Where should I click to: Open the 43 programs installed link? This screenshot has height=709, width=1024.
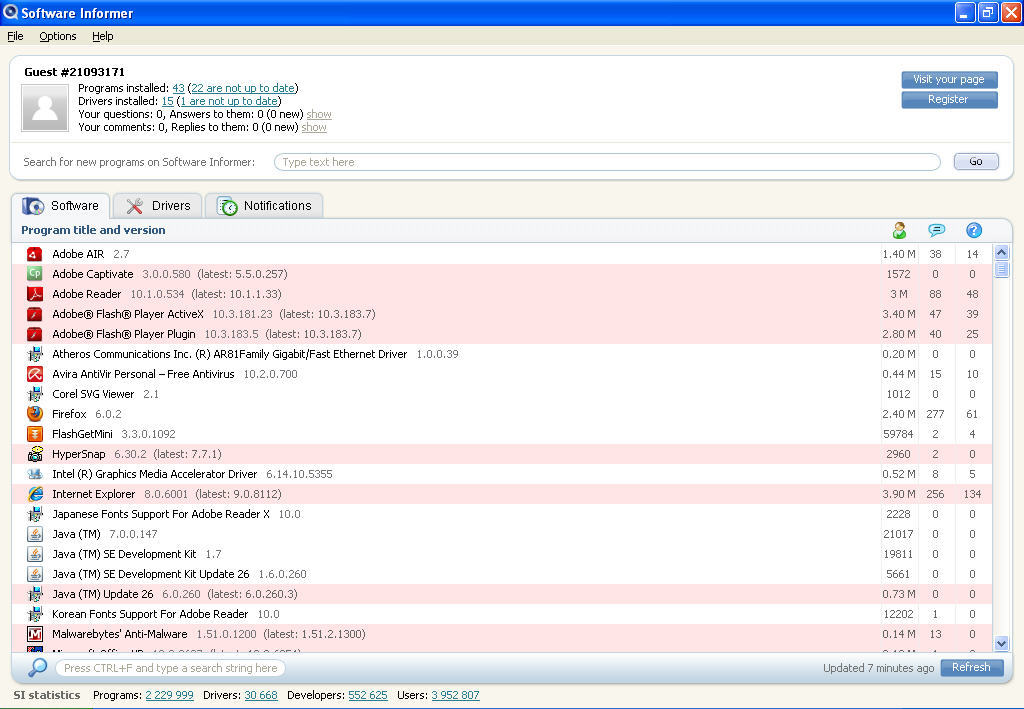click(178, 88)
